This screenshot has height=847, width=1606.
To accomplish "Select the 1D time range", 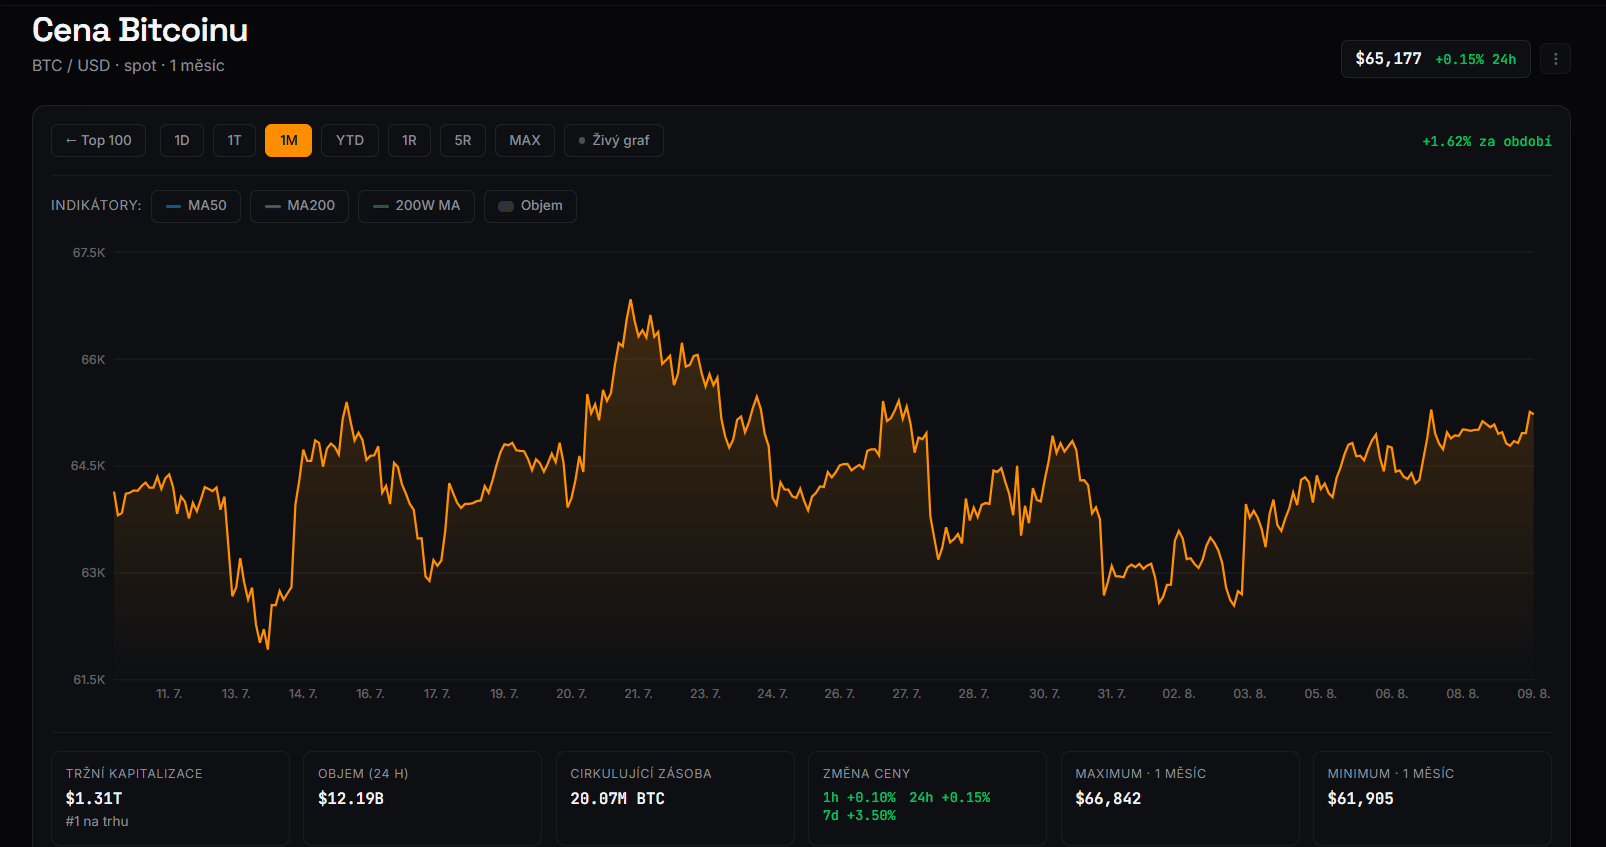I will point(182,140).
